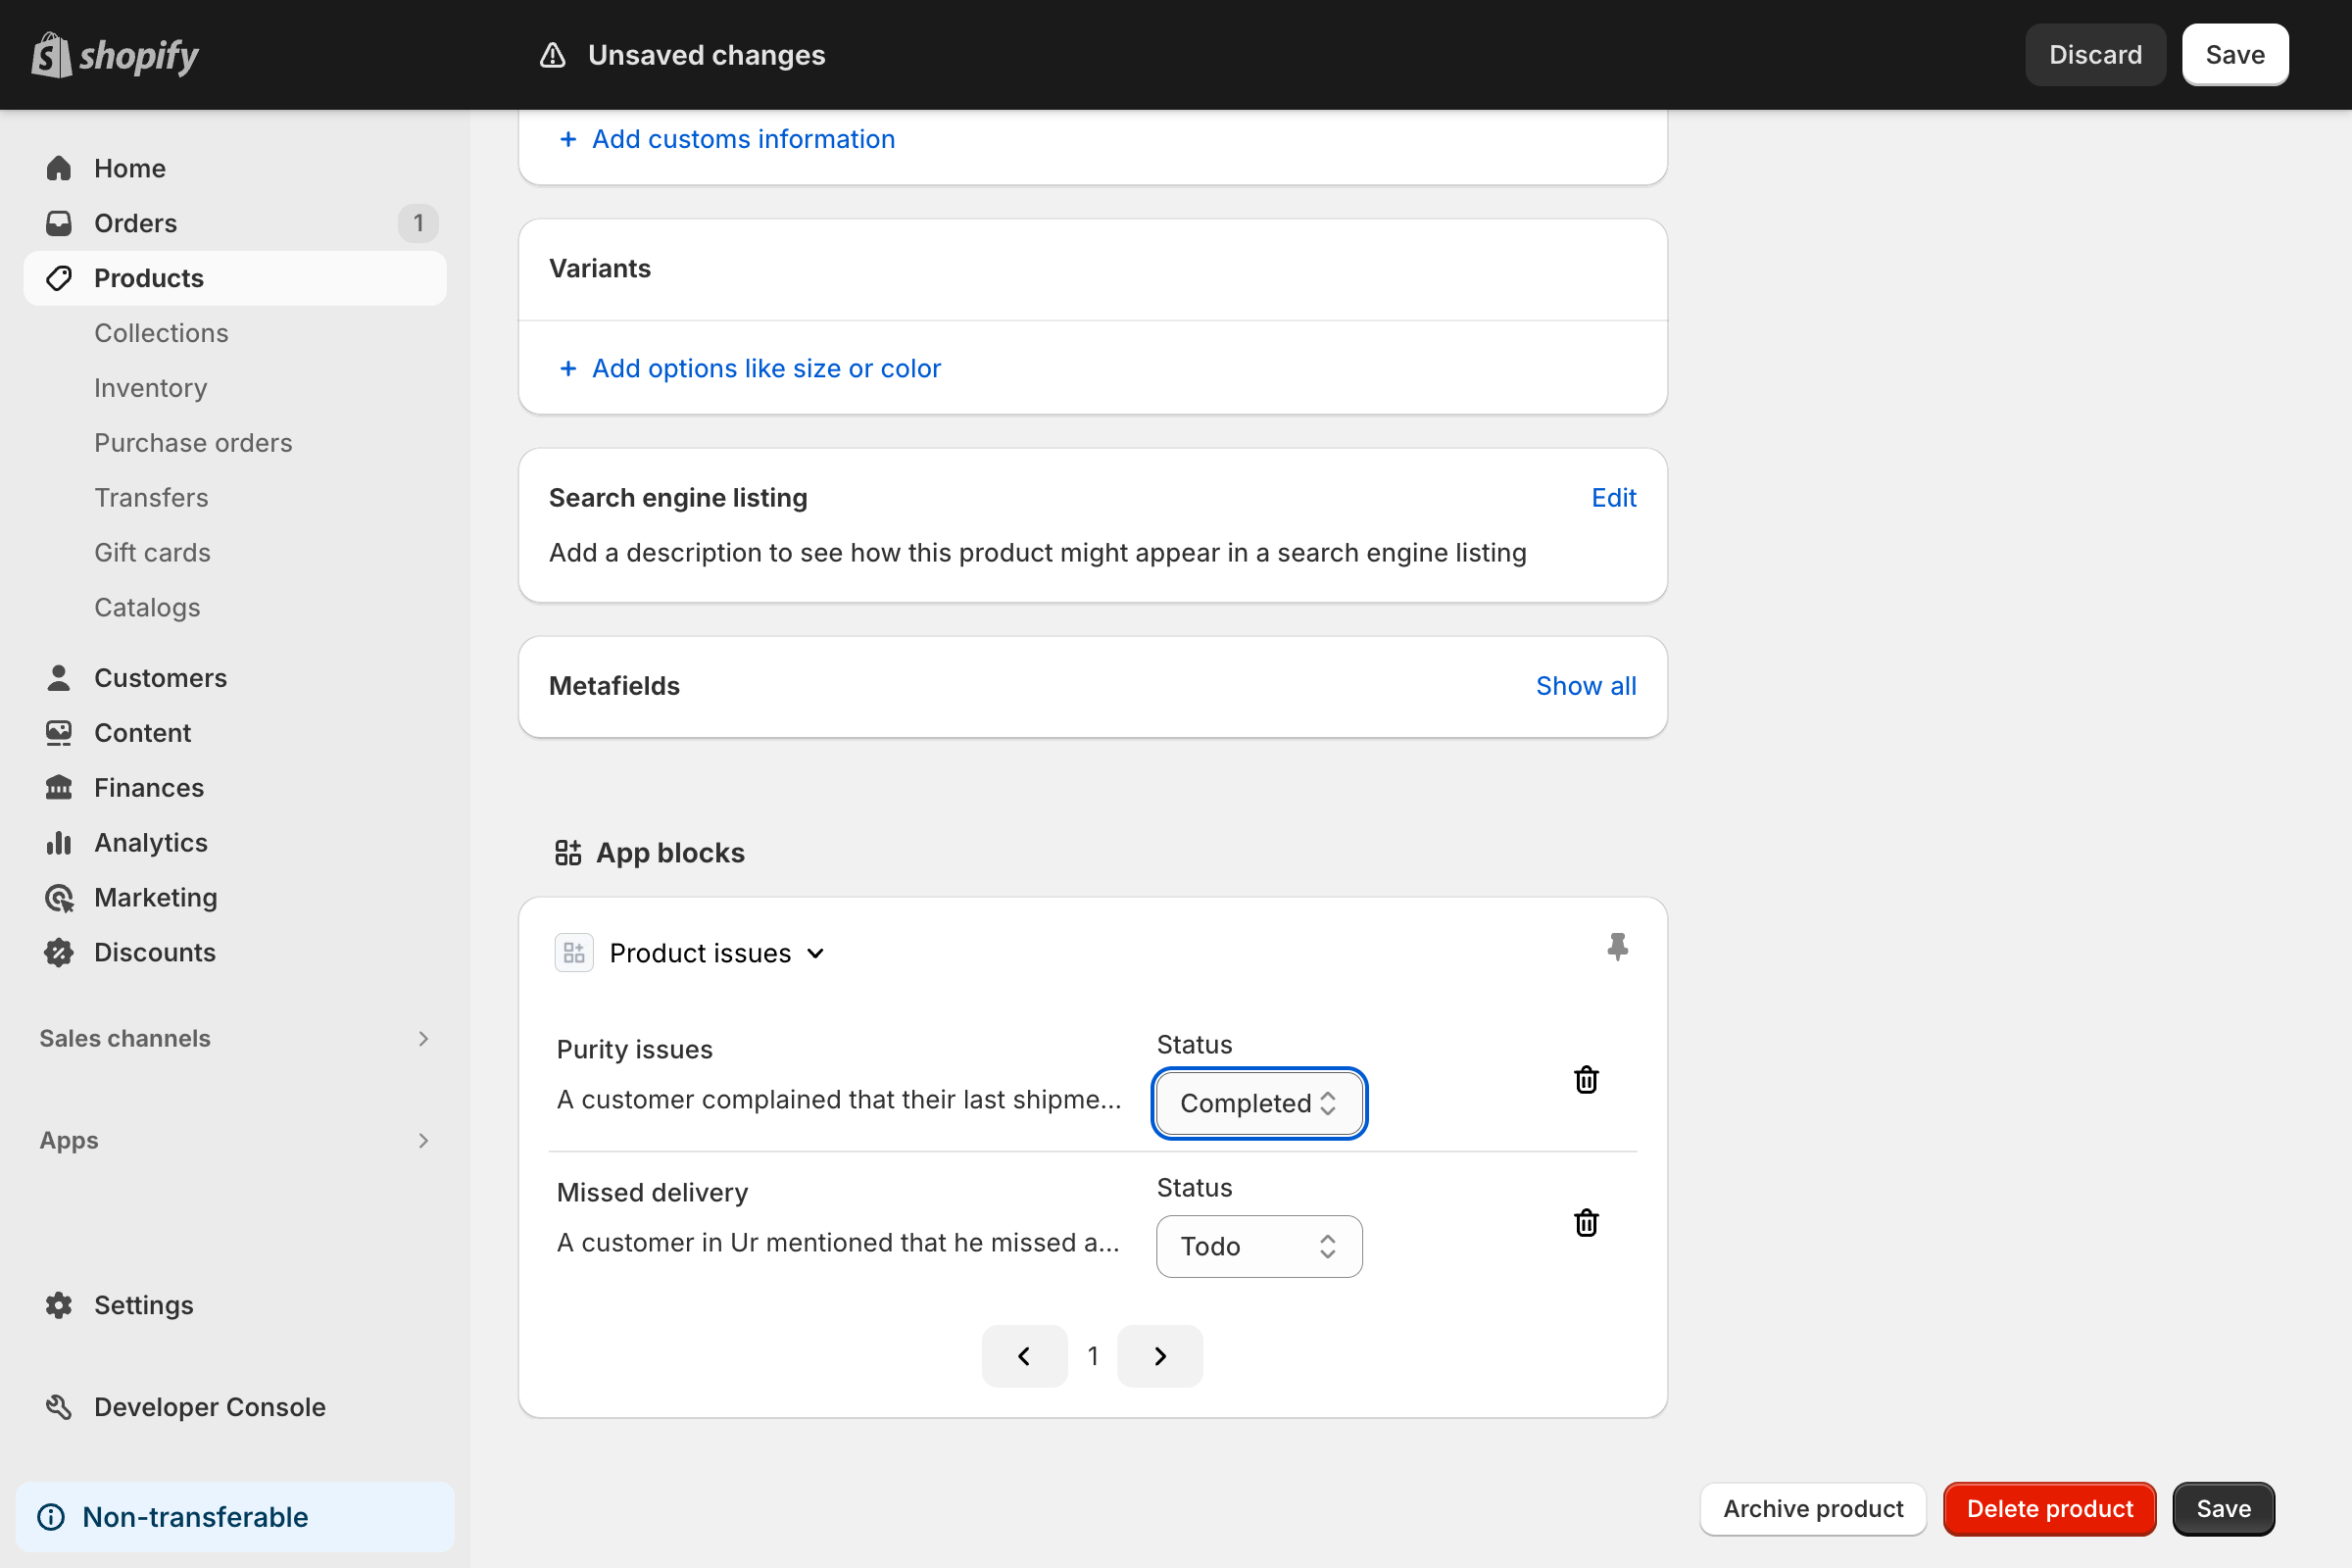Go to next page of issues
This screenshot has height=1568, width=2352.
[x=1160, y=1356]
